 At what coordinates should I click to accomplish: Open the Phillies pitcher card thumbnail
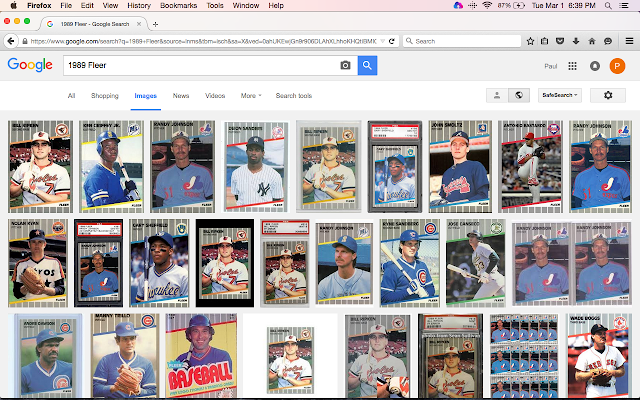tap(530, 167)
